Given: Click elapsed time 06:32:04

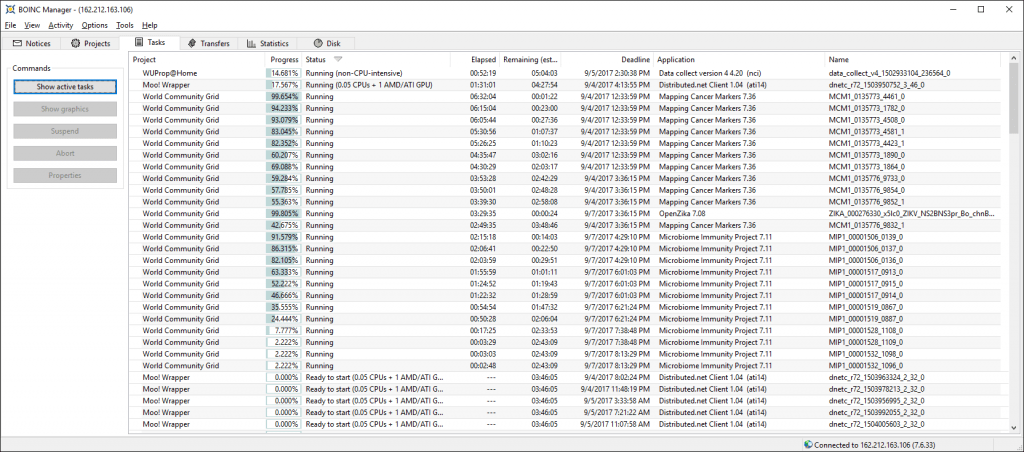Looking at the screenshot, I should [483, 97].
